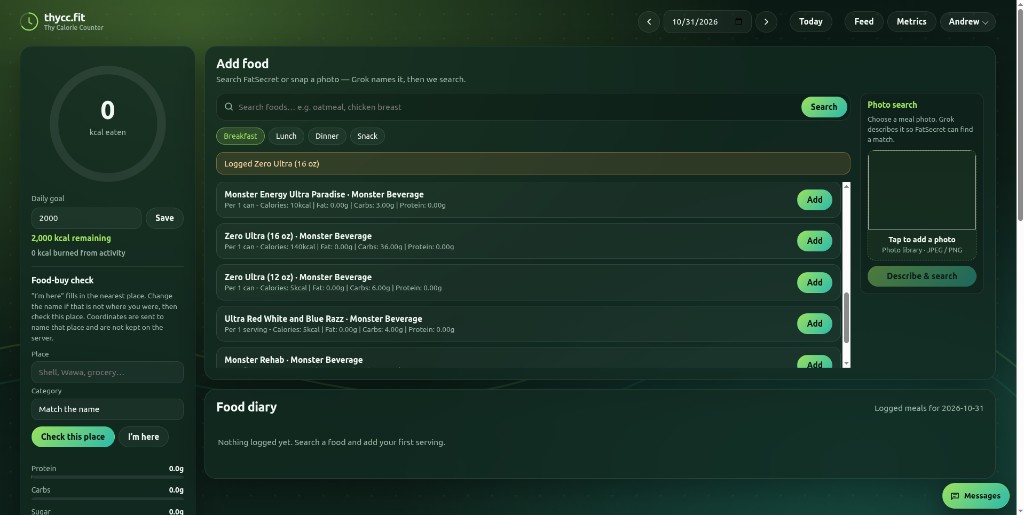Select the Snack meal chip
Viewport: 1024px width, 515px height.
[367, 136]
